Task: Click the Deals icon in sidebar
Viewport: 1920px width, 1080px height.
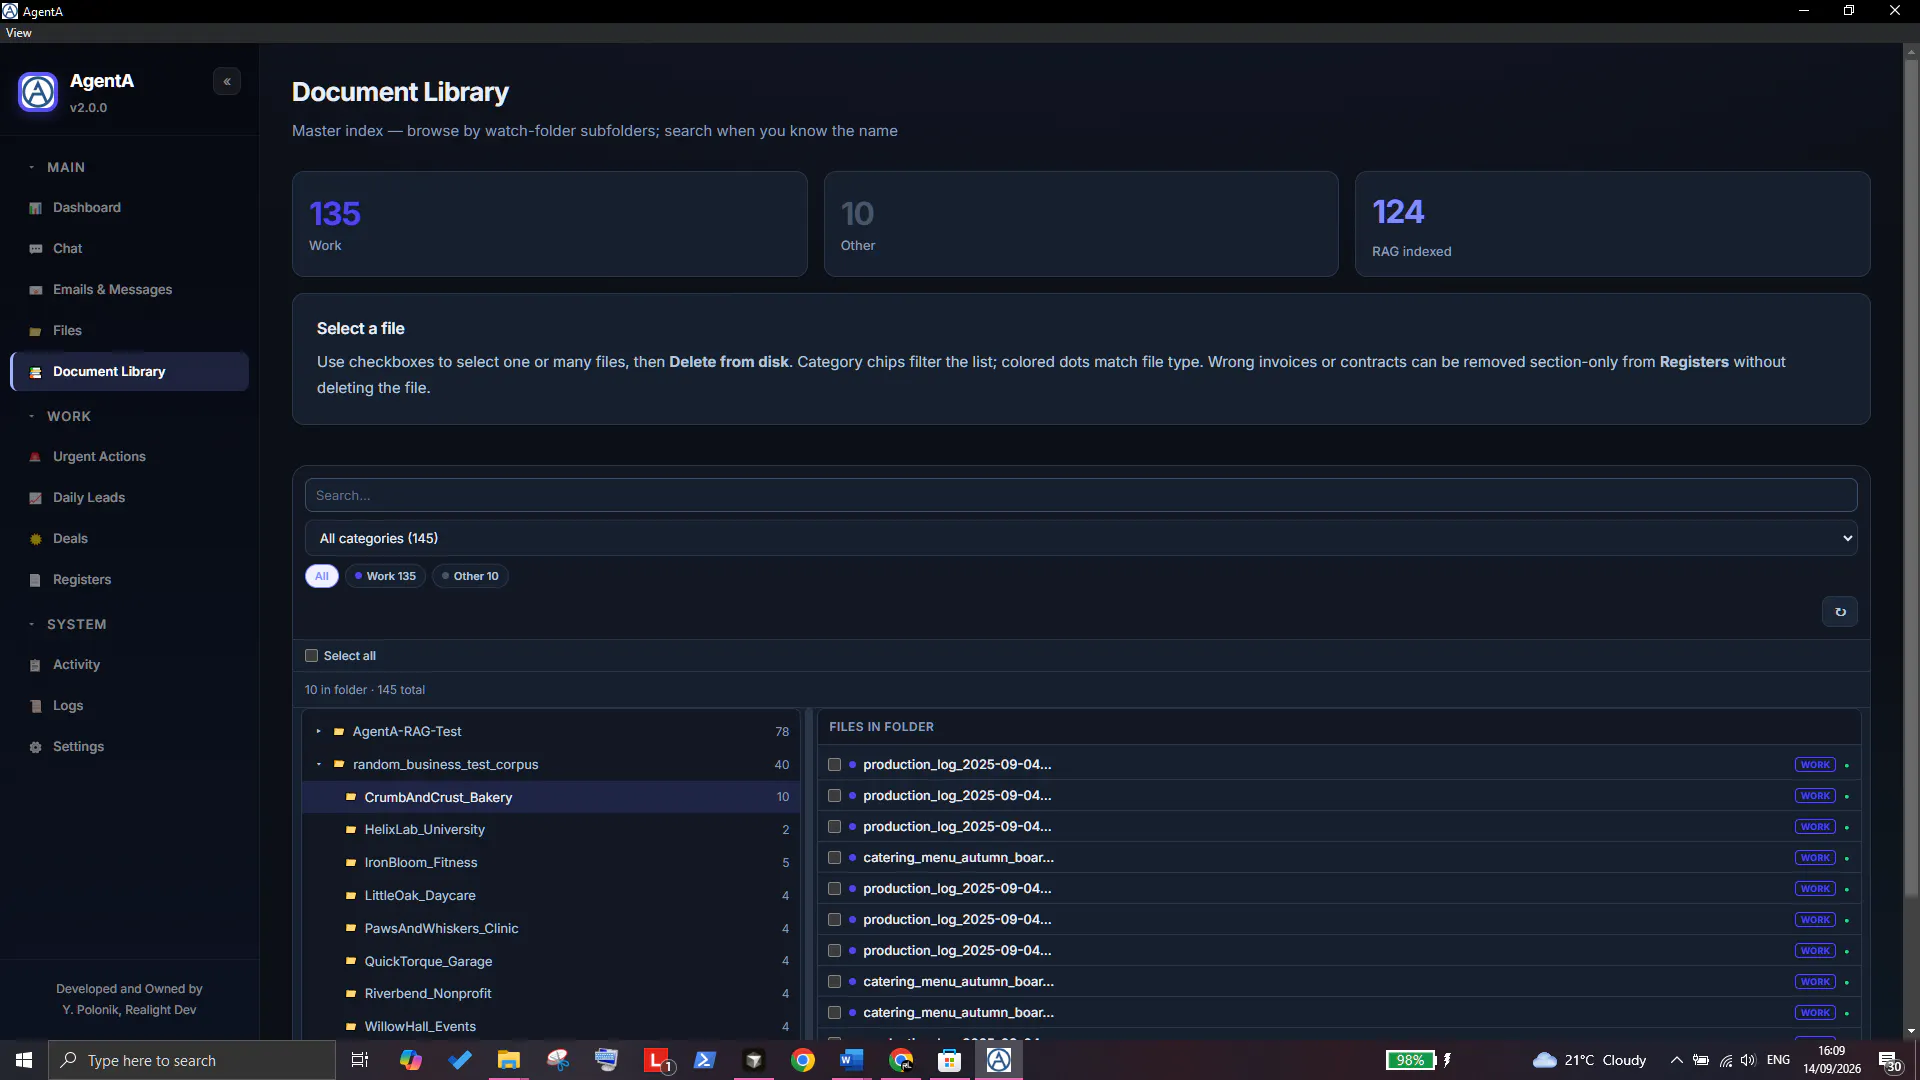Action: pos(36,539)
